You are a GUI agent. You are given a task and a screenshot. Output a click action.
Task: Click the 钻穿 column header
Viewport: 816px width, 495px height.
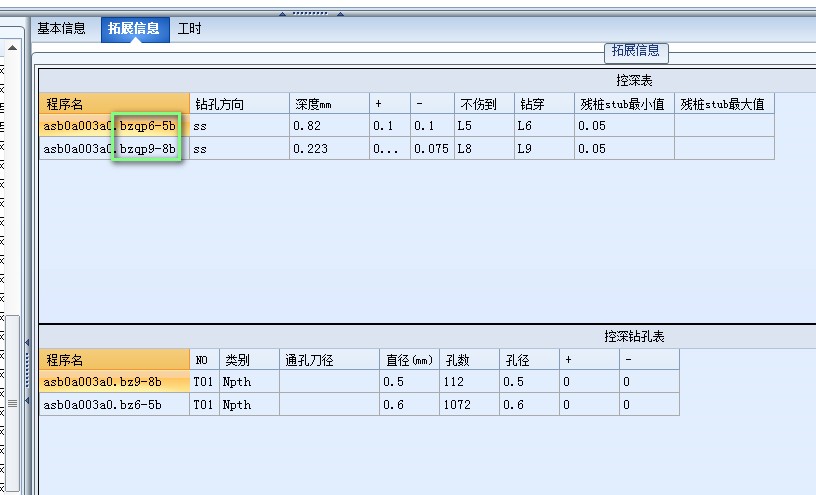click(x=544, y=104)
